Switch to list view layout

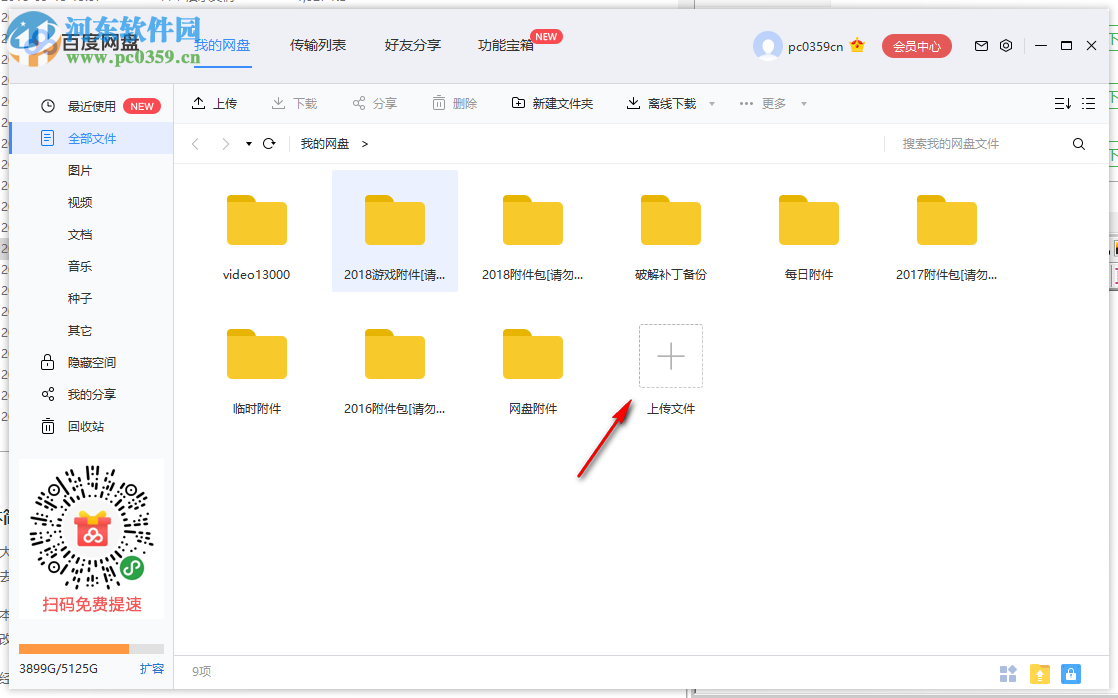click(x=1089, y=103)
